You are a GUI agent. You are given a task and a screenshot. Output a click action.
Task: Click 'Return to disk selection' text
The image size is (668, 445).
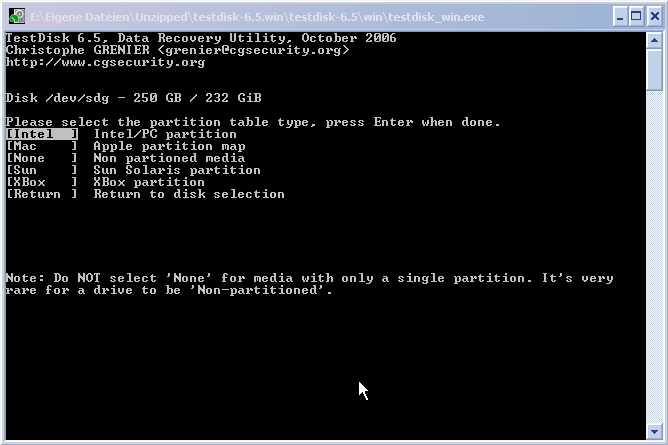click(x=189, y=194)
